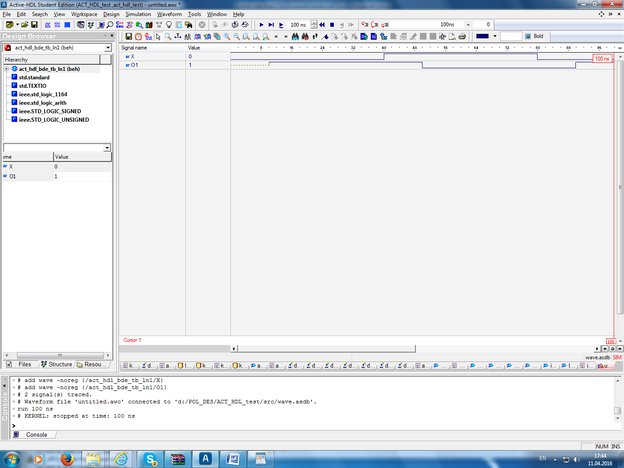
Task: Click the first binoculars find icon
Action: coord(295,37)
